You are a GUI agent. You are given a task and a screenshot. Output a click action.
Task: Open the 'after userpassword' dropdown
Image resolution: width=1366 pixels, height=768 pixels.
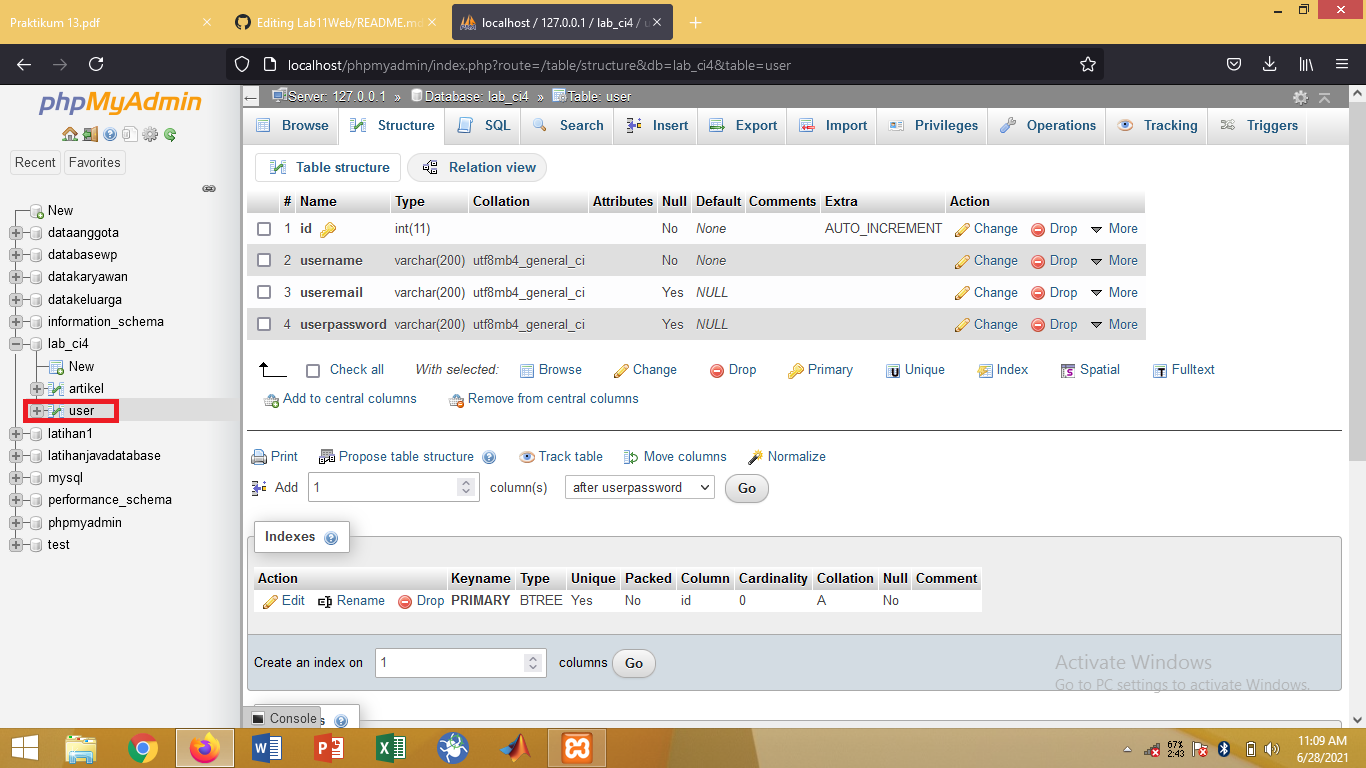pos(639,487)
